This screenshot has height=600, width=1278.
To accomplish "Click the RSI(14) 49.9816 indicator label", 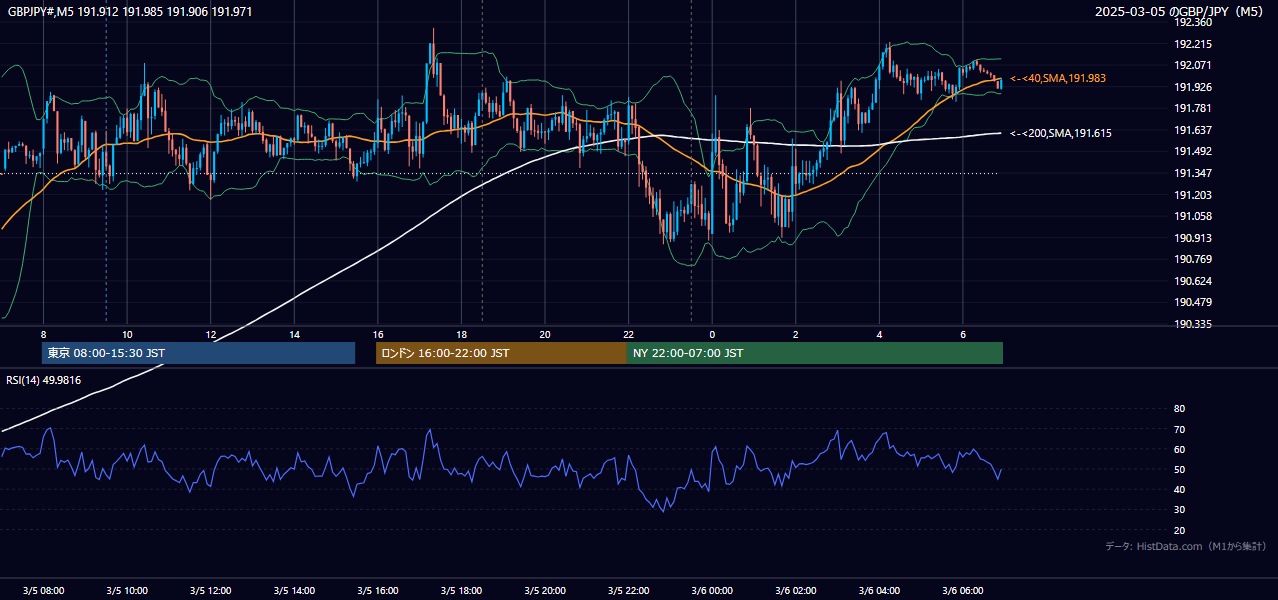I will click(x=44, y=380).
